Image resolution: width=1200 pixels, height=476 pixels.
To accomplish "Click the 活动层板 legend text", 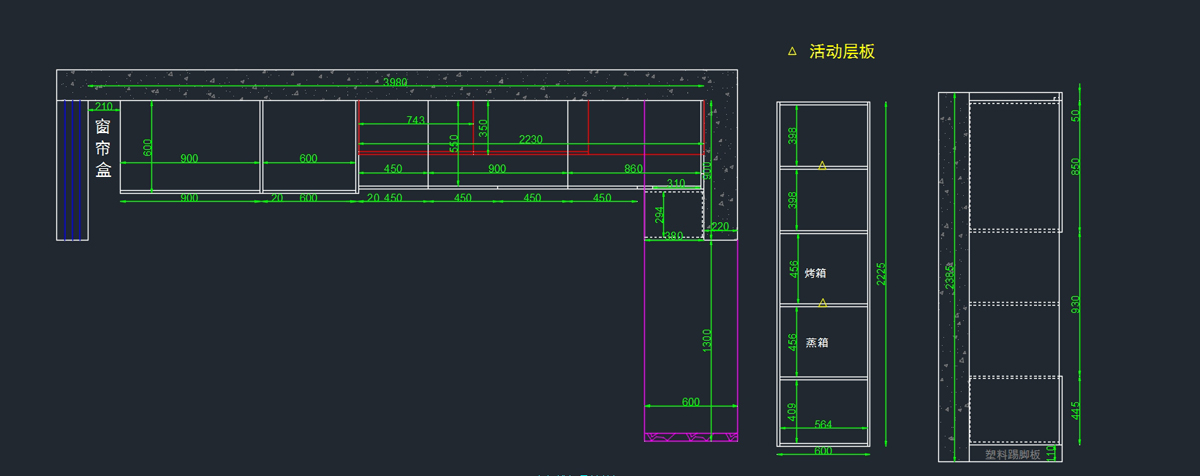I will pos(842,51).
